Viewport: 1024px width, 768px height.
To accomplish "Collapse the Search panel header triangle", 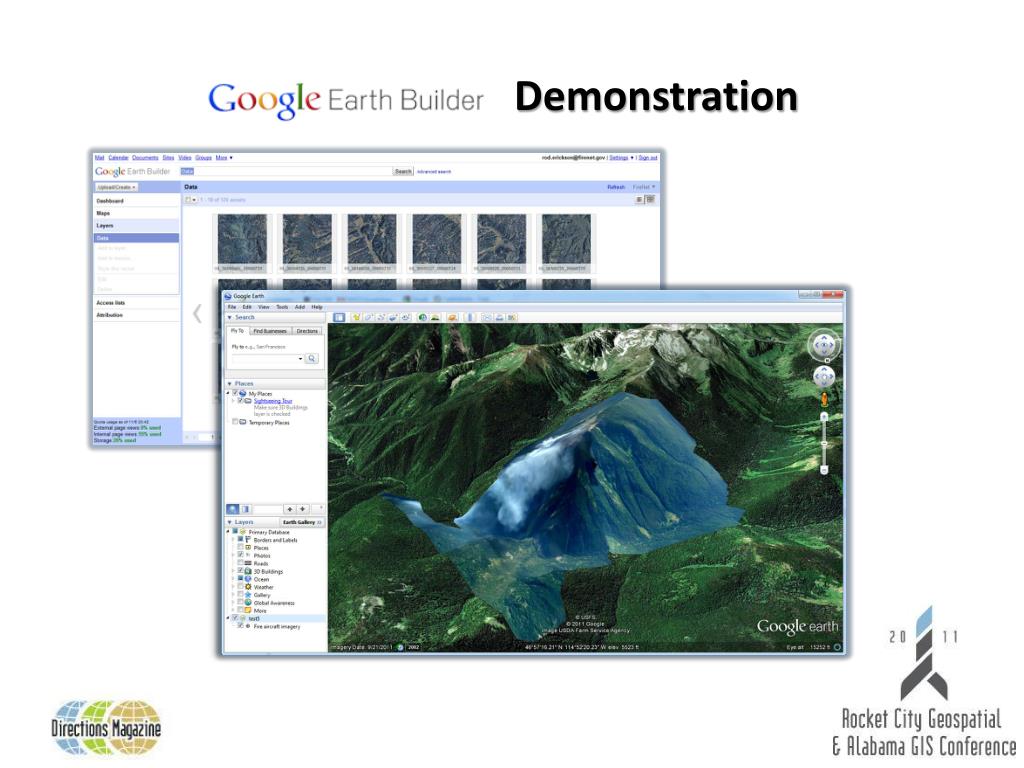I will click(229, 317).
